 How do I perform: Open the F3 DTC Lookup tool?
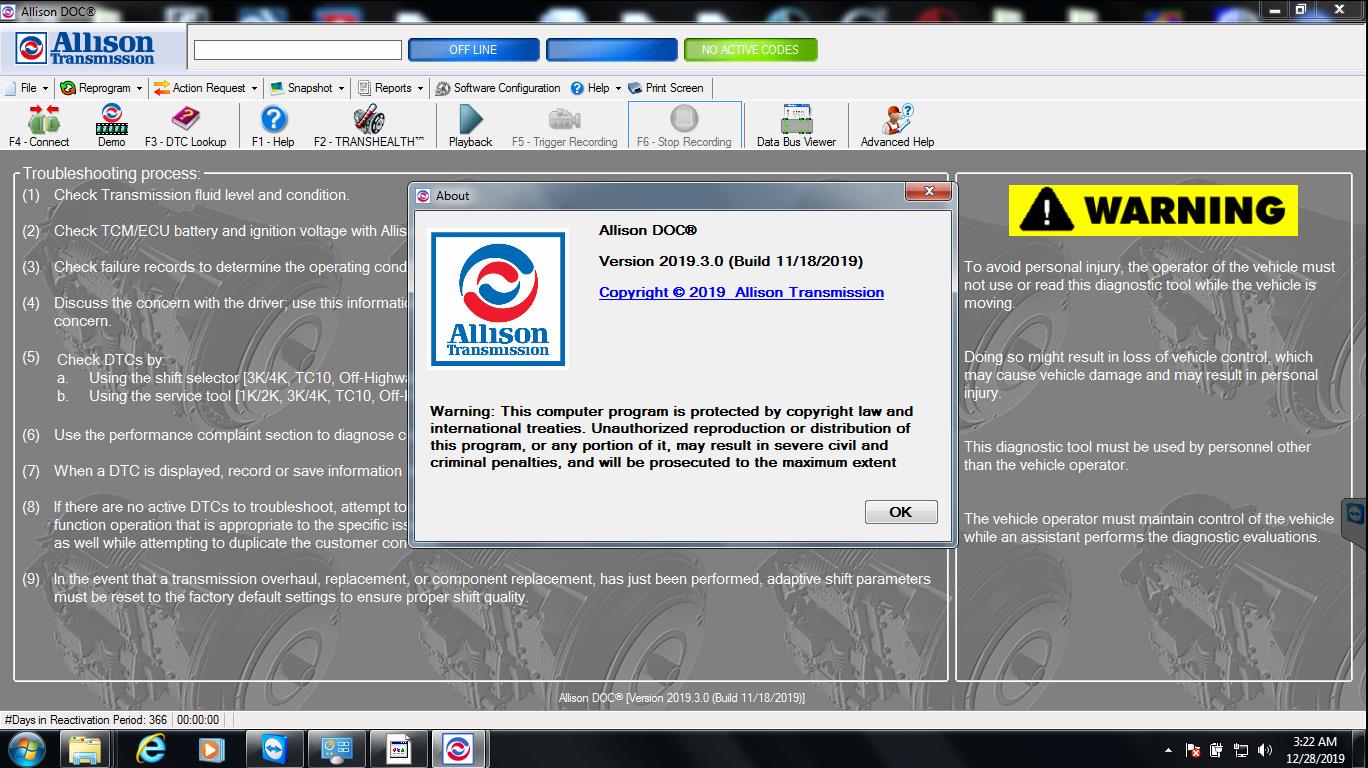tap(186, 126)
